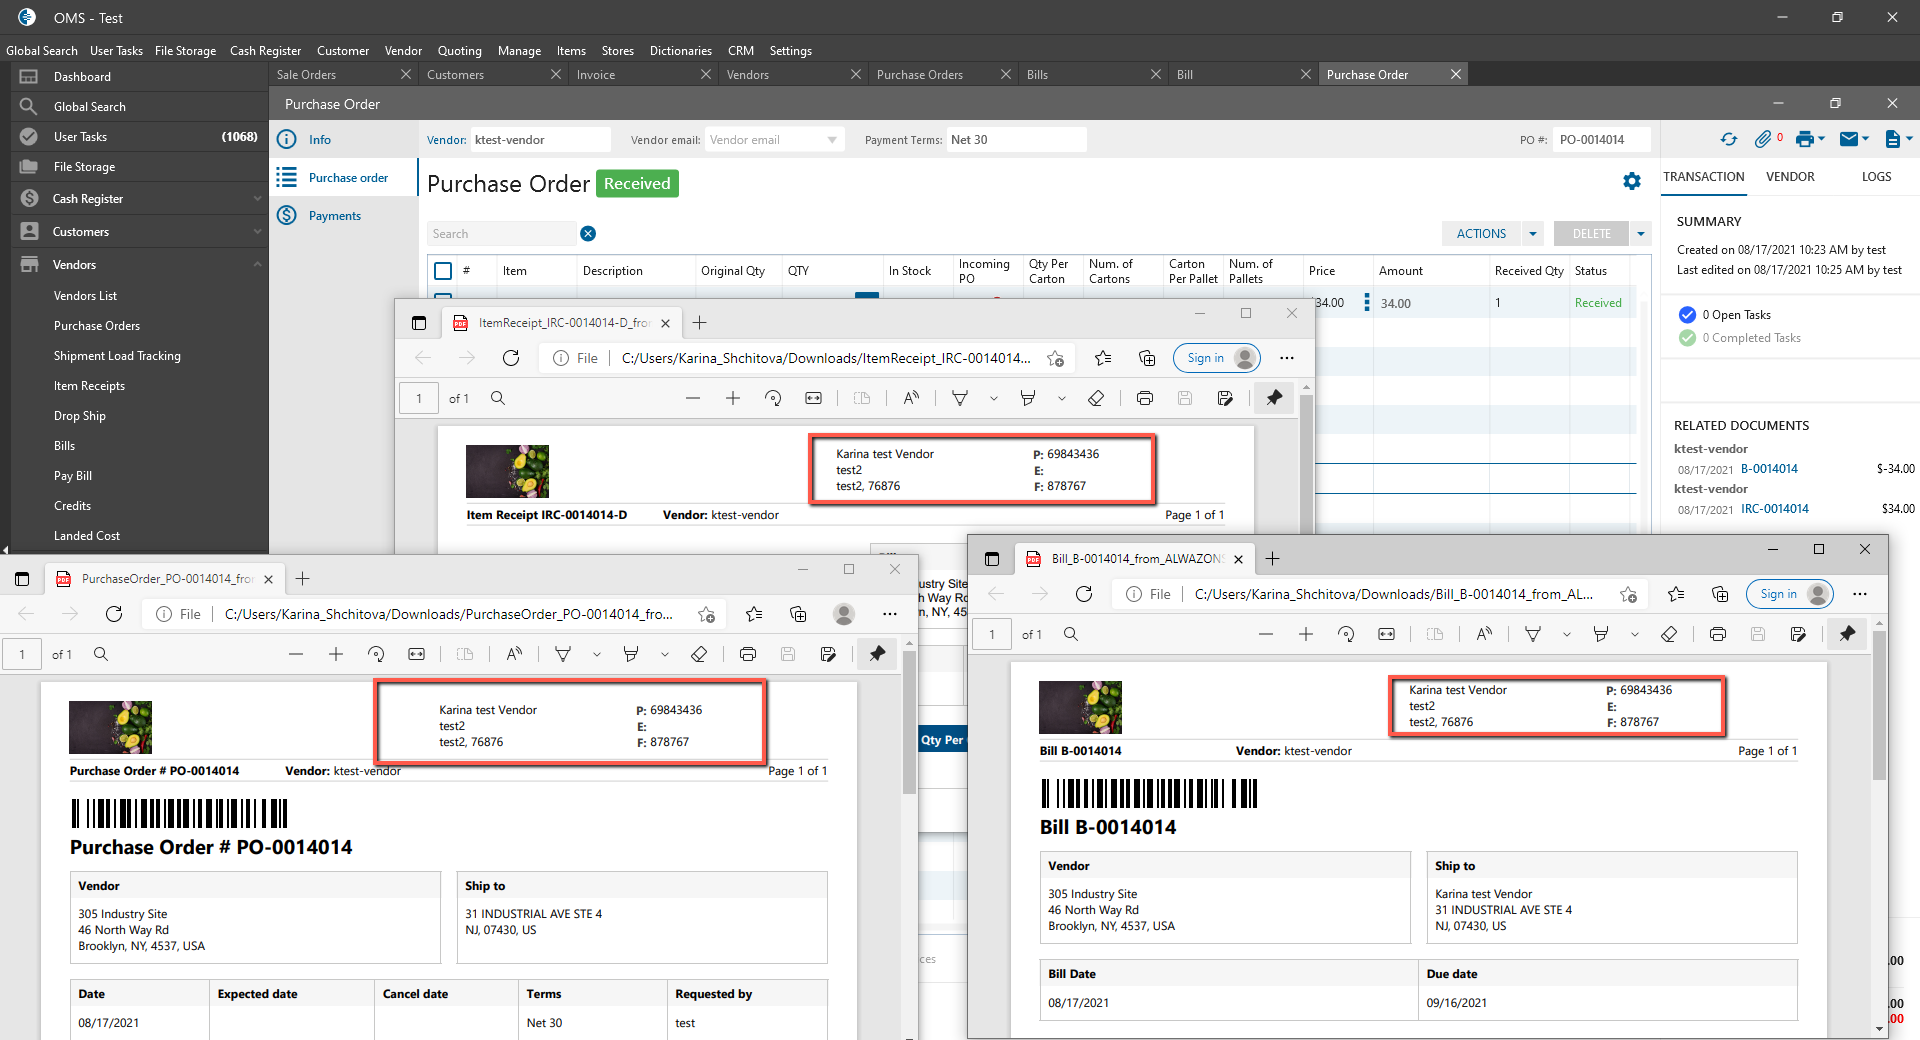Open the Dictionaries menu

click(x=680, y=51)
